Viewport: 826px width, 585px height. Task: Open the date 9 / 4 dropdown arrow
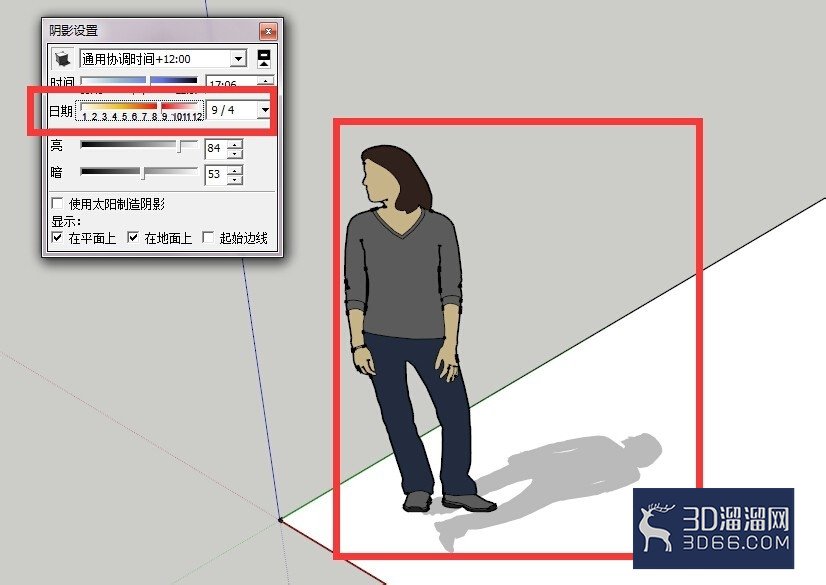(264, 110)
